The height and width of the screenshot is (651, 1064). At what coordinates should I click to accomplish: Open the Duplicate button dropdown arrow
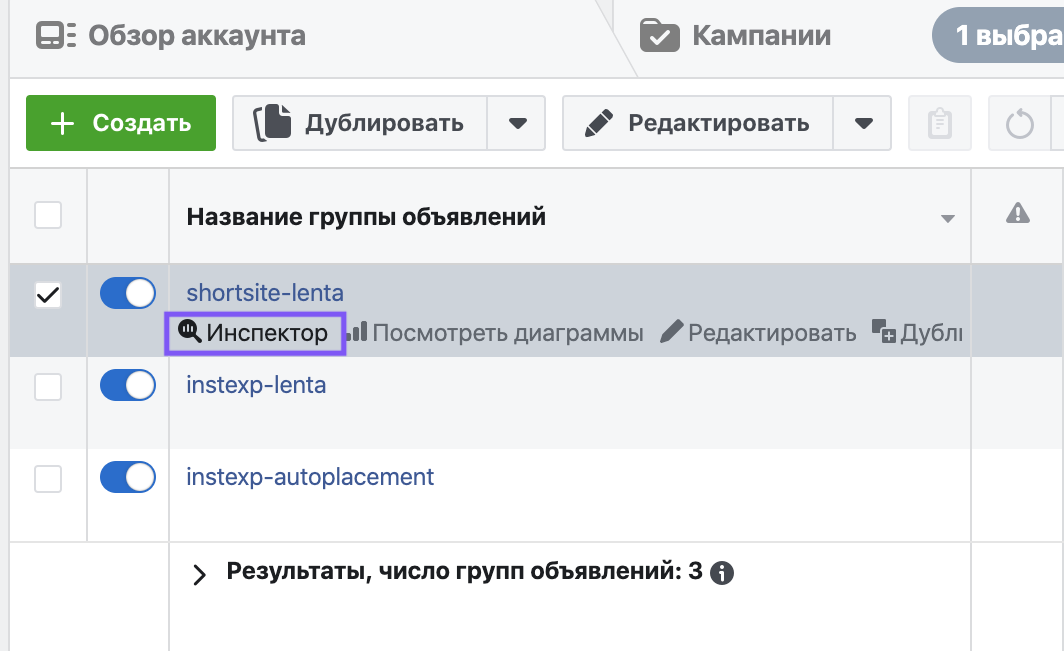point(517,124)
